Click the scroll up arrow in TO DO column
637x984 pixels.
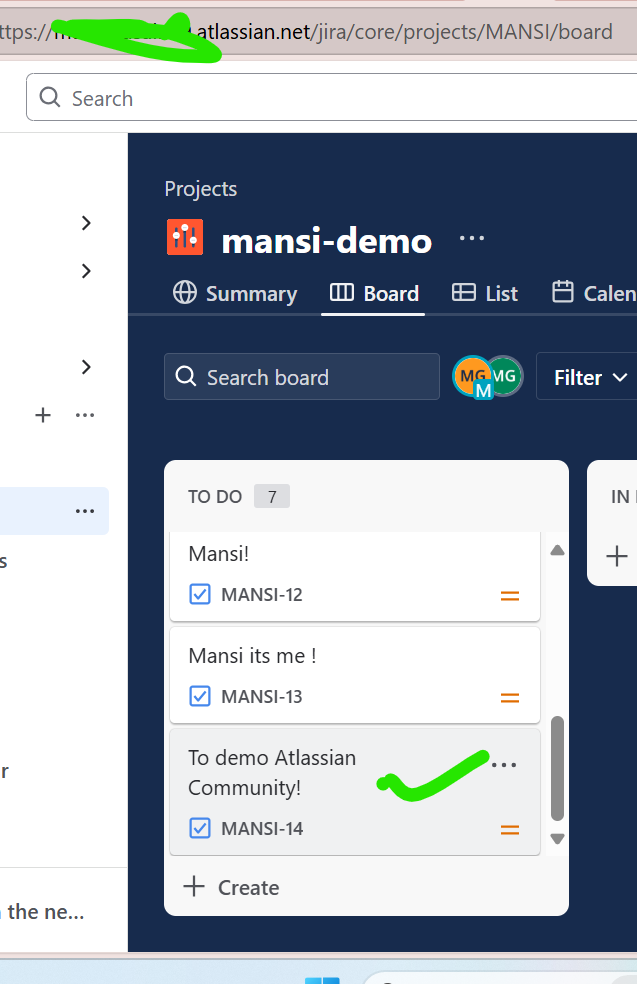[557, 551]
